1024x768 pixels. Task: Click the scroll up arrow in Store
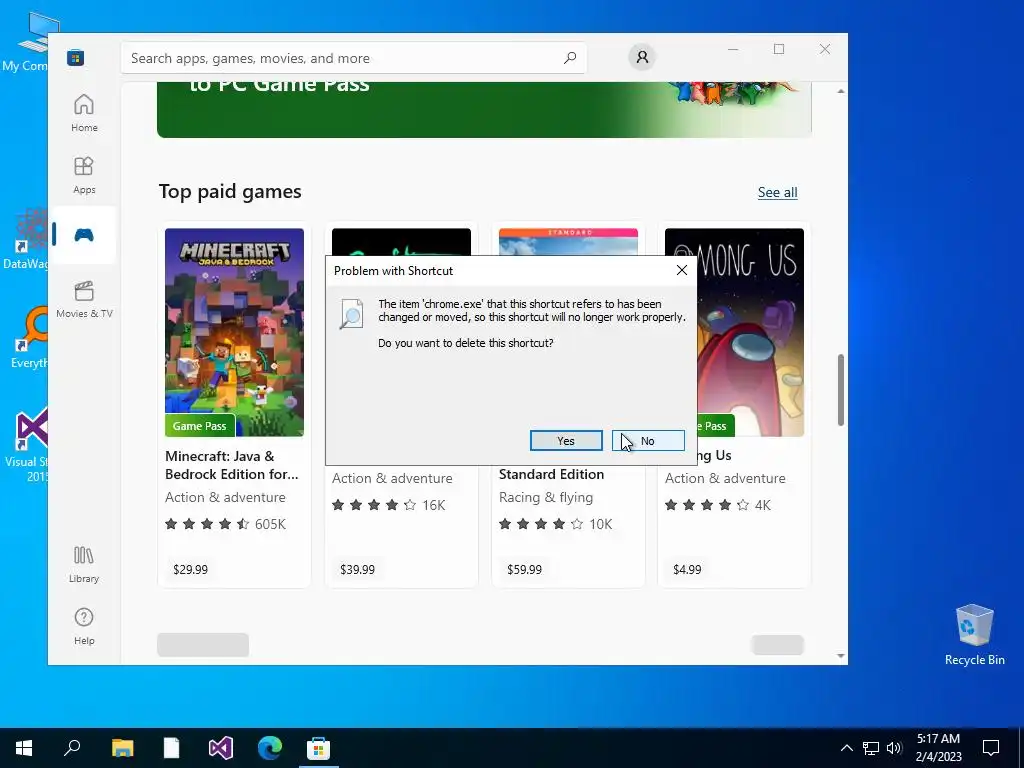click(840, 91)
